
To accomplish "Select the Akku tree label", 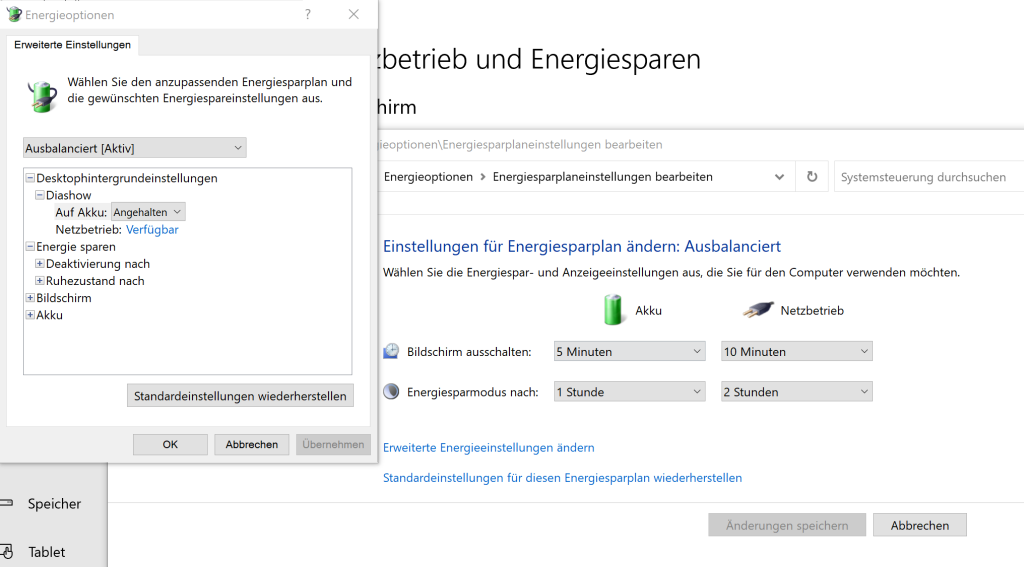I will (x=50, y=315).
